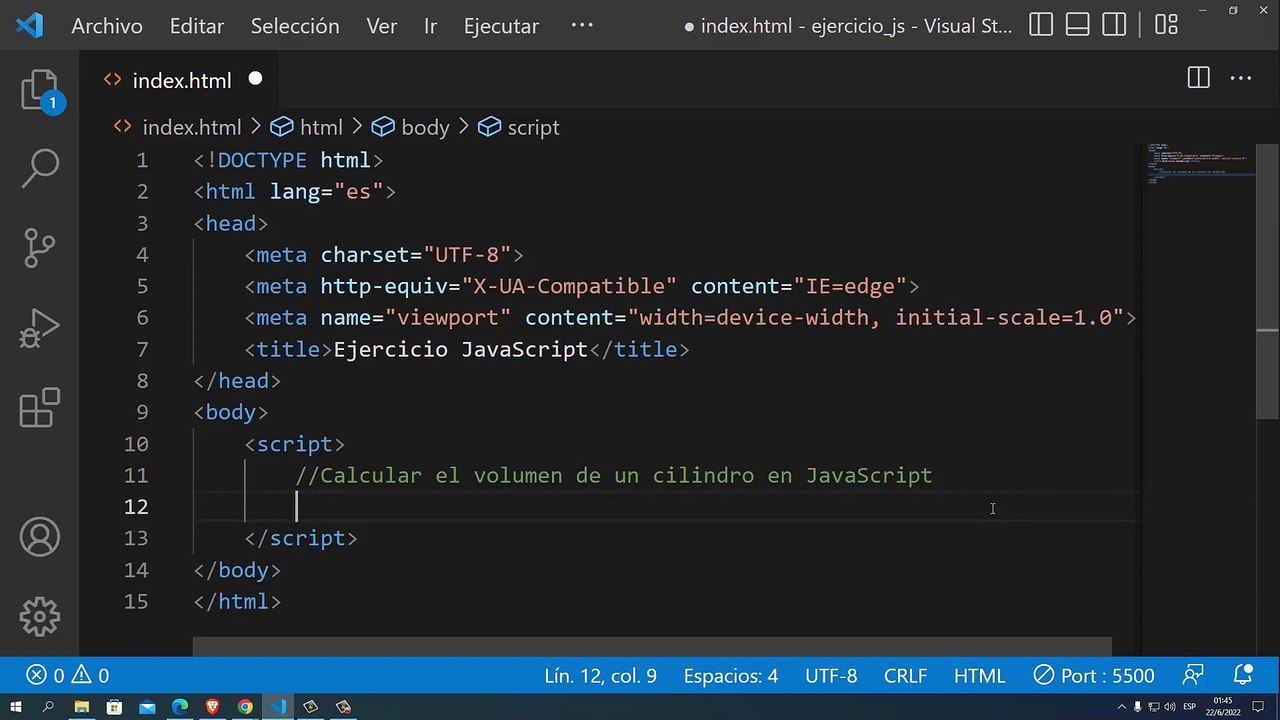Open Brave browser from taskbar
1280x720 pixels.
pos(212,707)
